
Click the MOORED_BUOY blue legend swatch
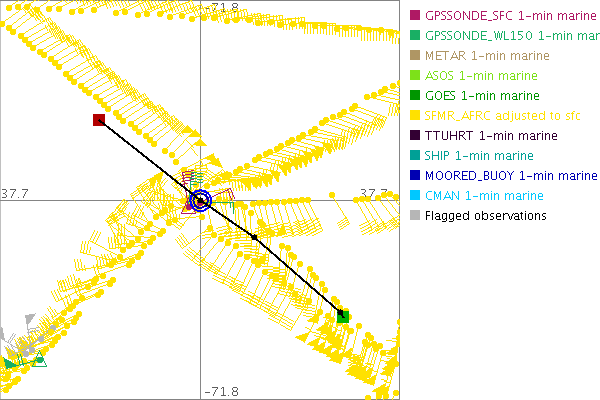click(x=415, y=175)
